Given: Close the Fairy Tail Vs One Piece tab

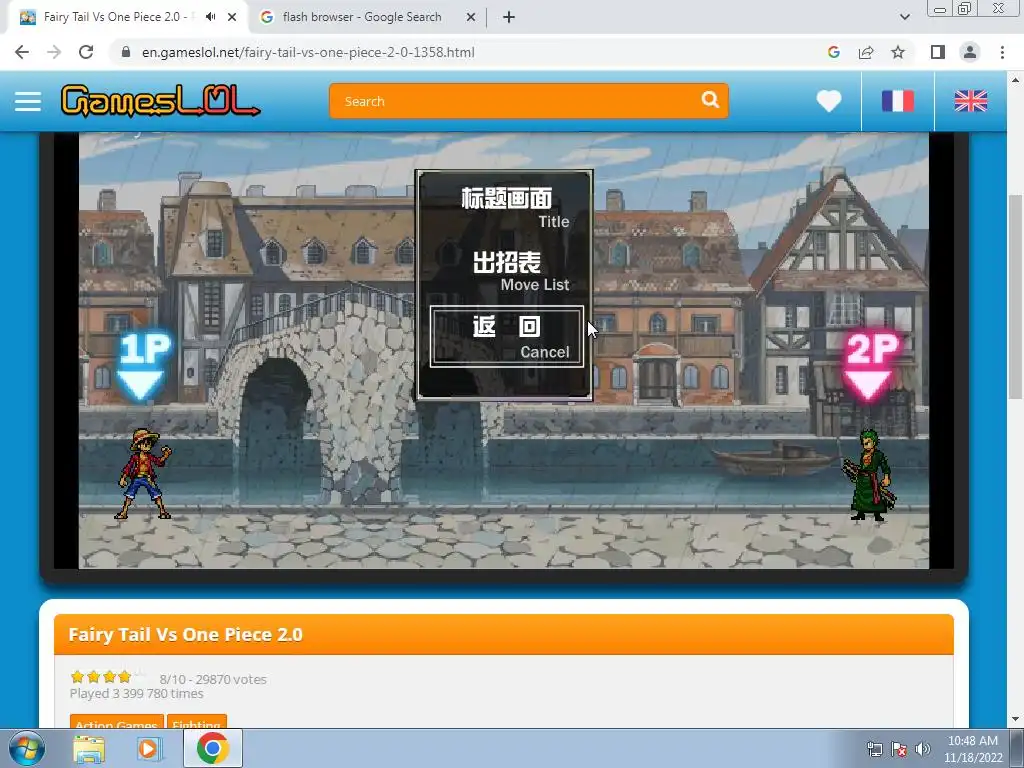Looking at the screenshot, I should coord(232,17).
